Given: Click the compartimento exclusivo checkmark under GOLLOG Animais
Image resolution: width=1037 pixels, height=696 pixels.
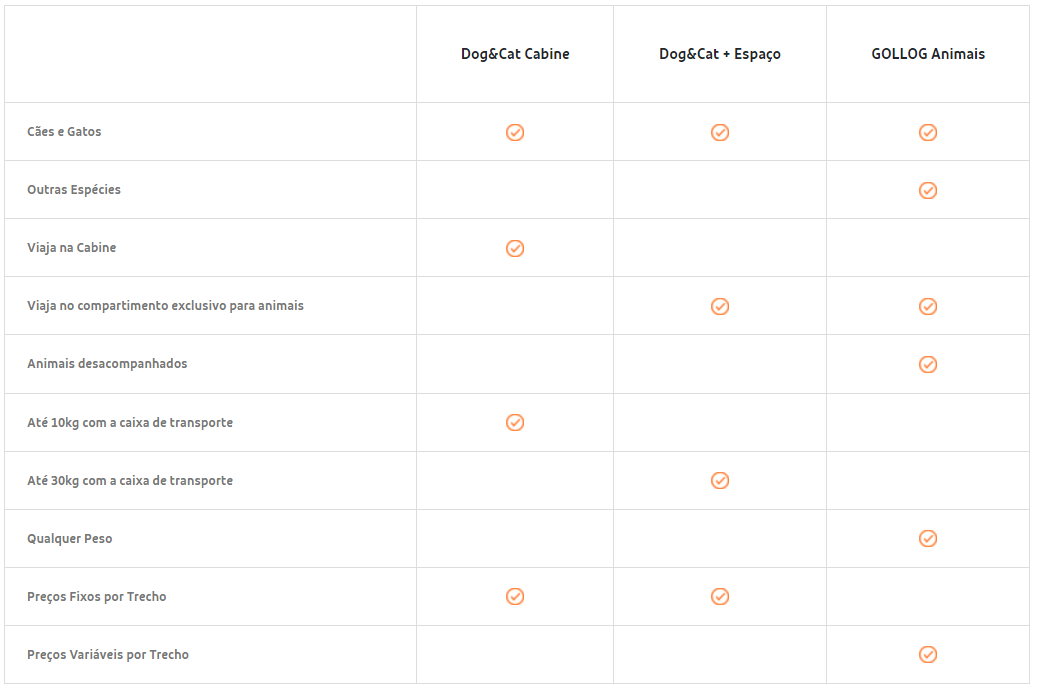Looking at the screenshot, I should (928, 306).
